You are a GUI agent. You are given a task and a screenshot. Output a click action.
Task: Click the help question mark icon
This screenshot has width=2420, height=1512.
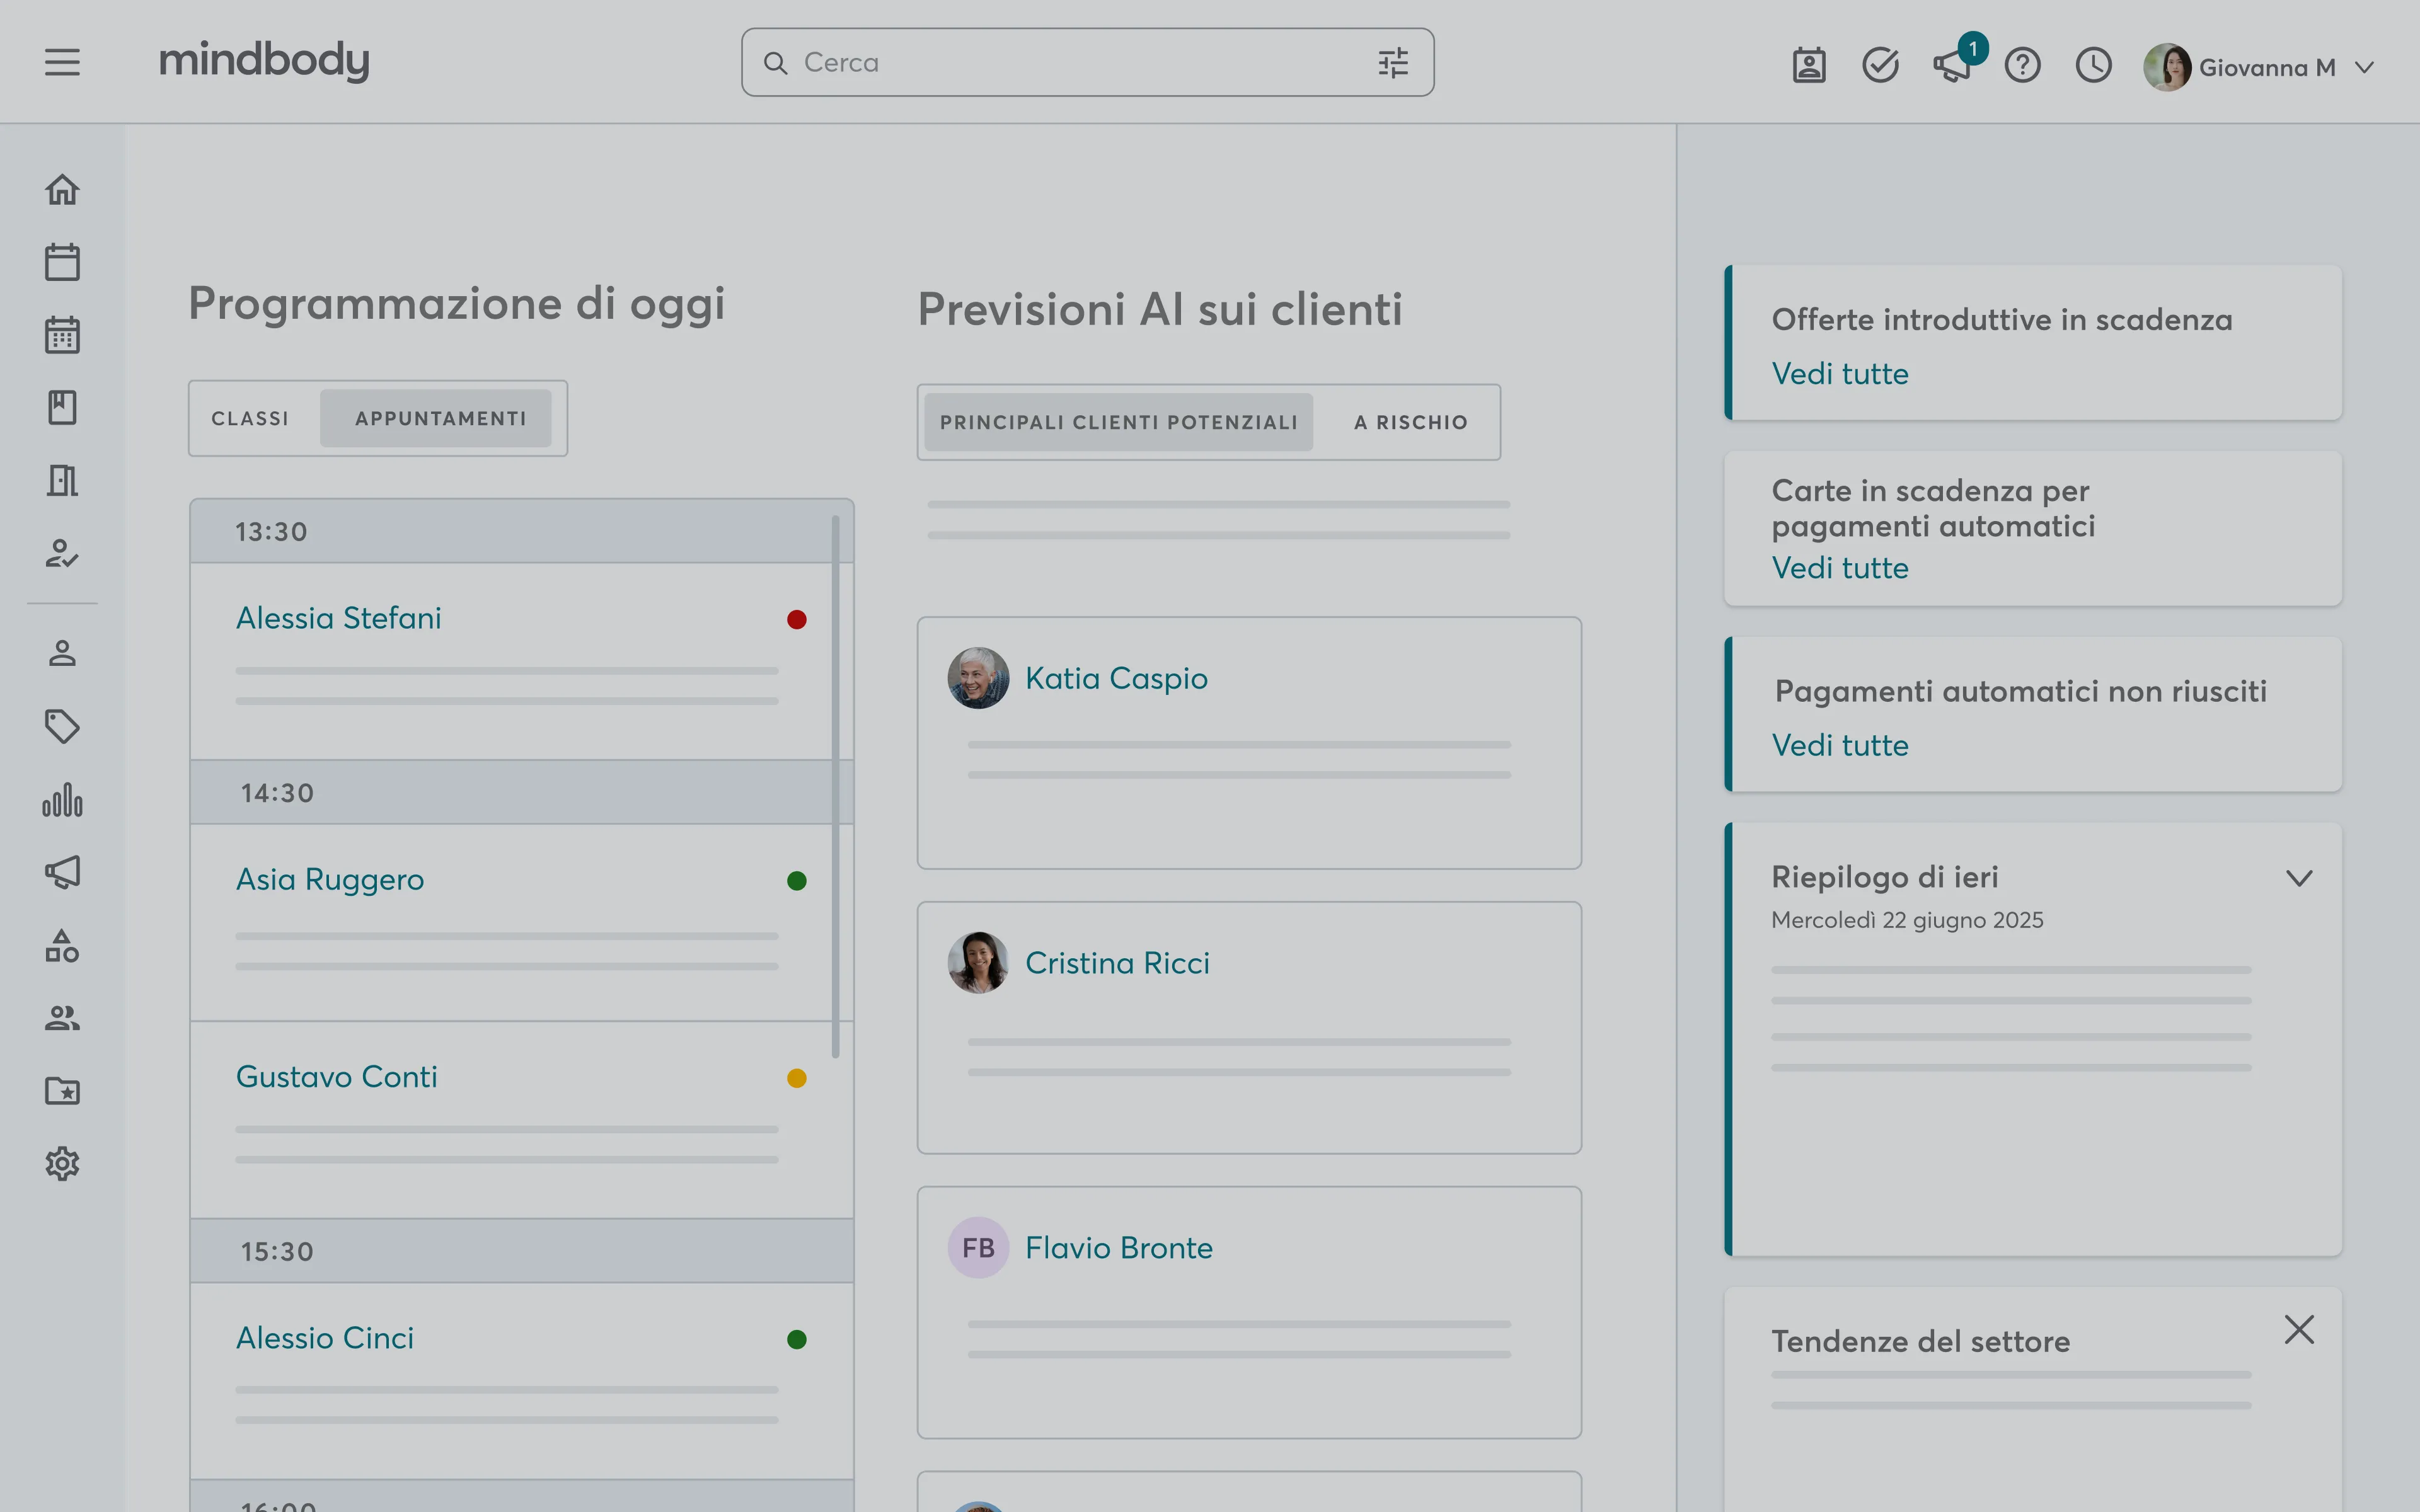point(2022,66)
